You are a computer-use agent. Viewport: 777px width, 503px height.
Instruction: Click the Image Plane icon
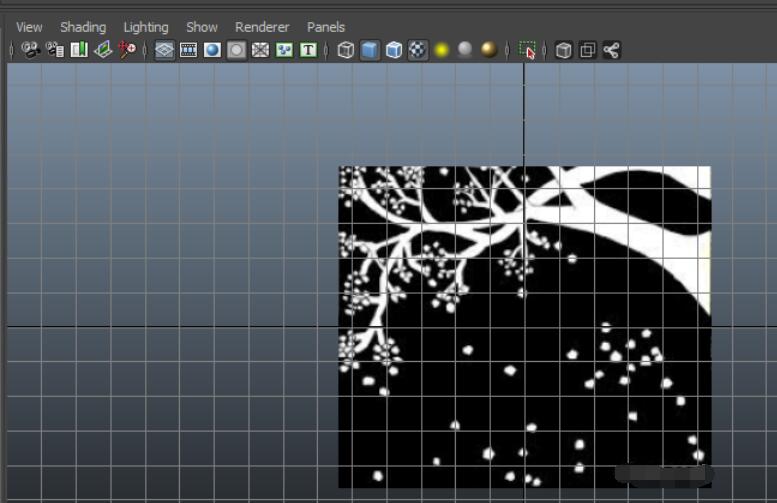103,50
